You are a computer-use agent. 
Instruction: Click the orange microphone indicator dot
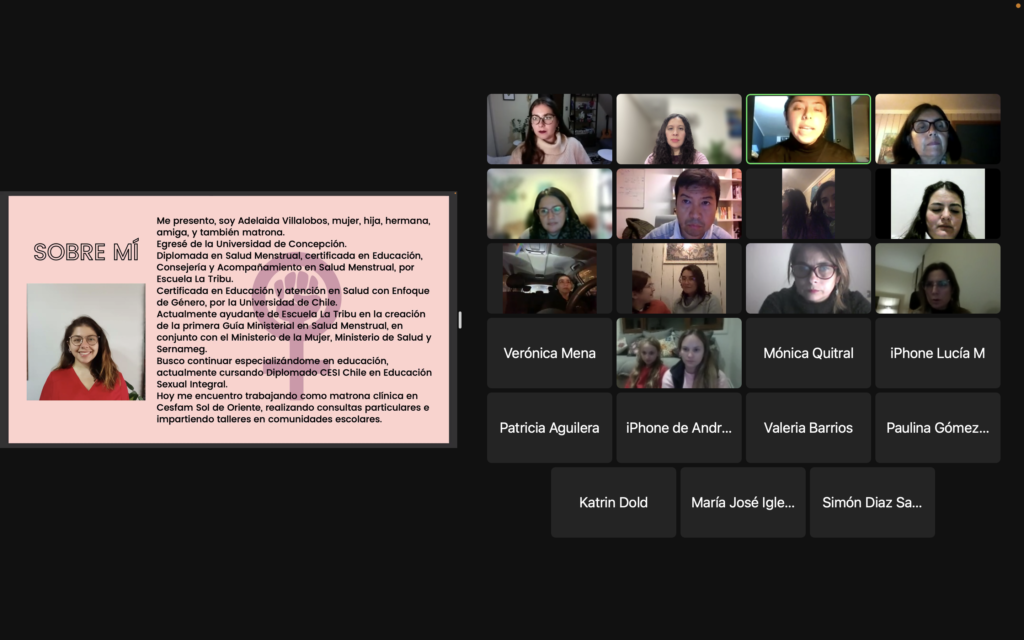[1019, 4]
